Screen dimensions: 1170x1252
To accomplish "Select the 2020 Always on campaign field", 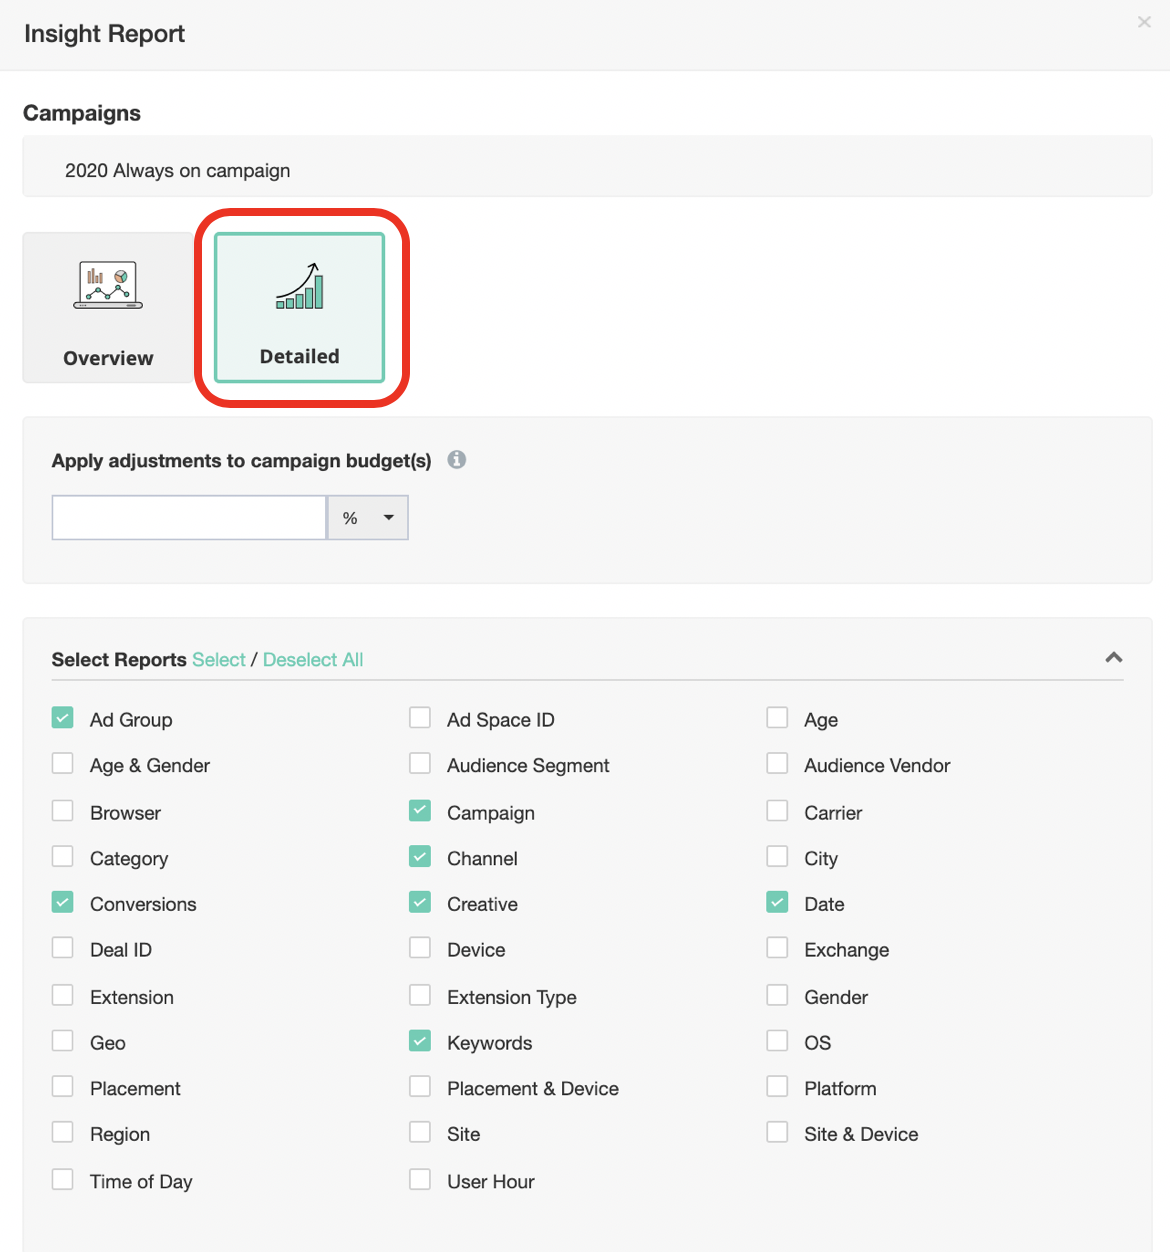I will (x=587, y=171).
